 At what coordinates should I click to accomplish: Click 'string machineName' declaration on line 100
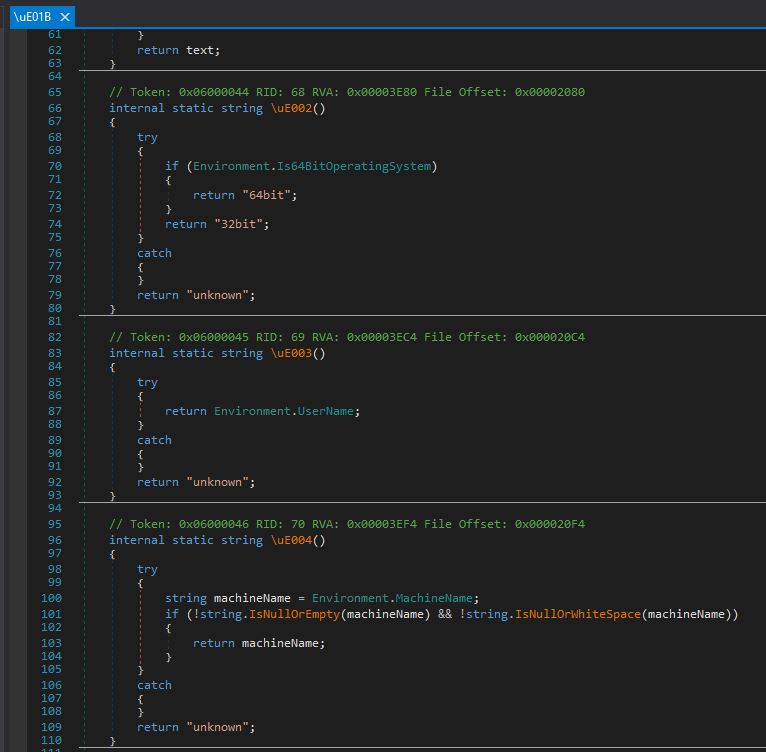click(x=228, y=598)
